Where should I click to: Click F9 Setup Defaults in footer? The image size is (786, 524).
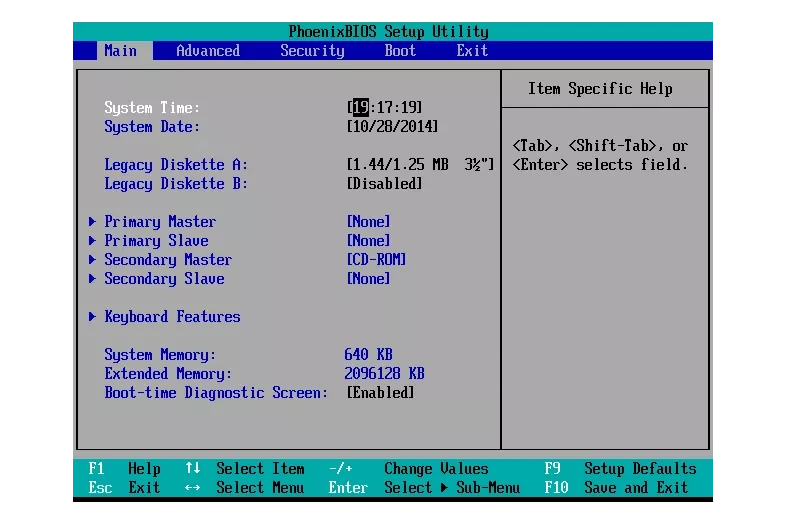[x=620, y=469]
